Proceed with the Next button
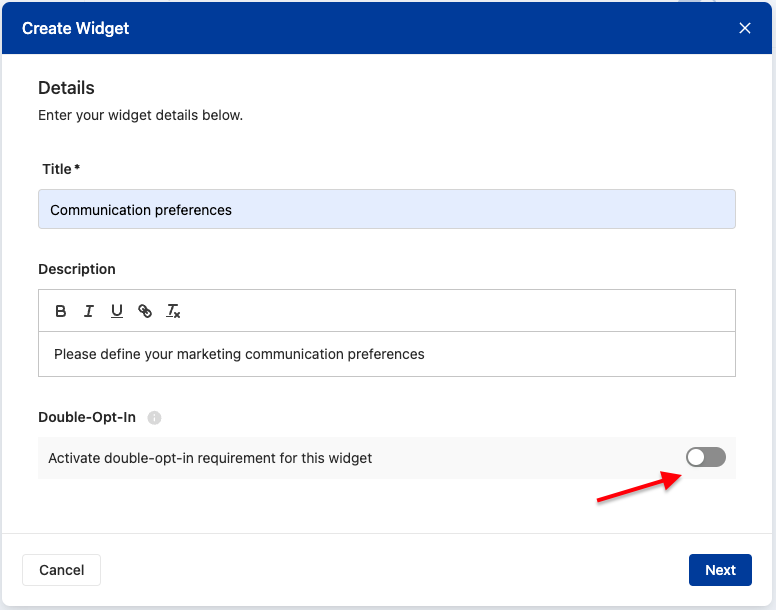 coord(720,570)
